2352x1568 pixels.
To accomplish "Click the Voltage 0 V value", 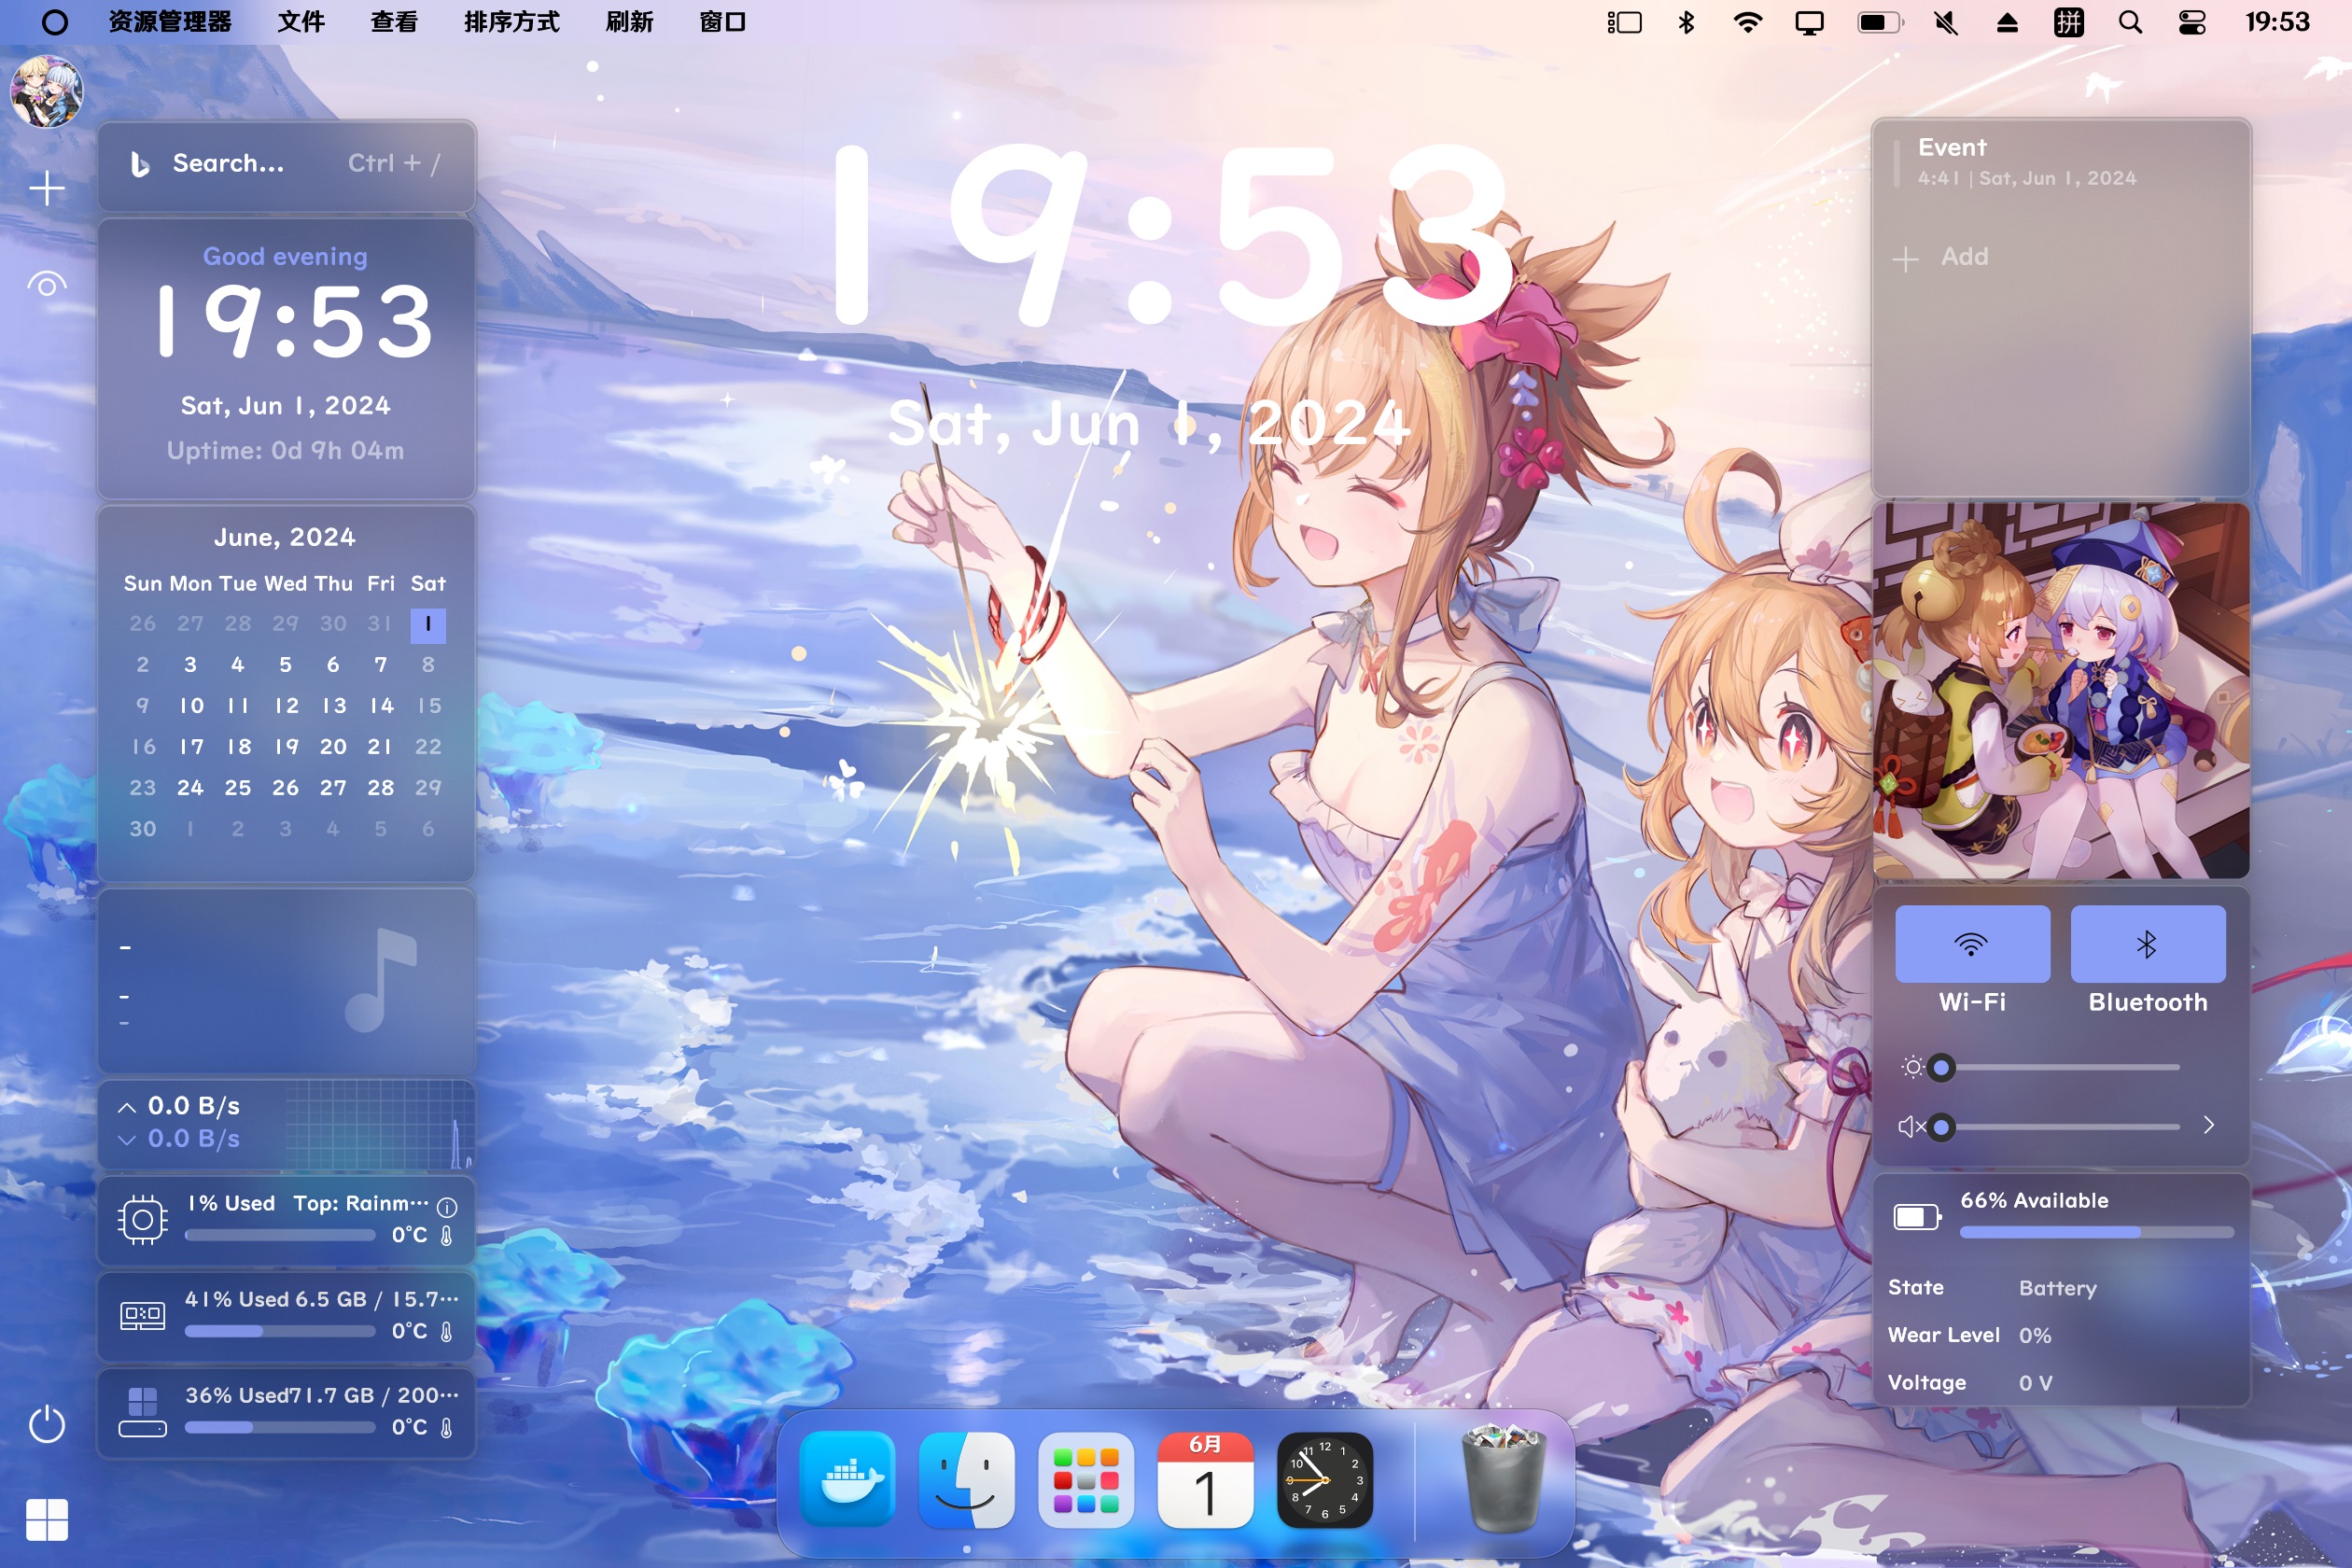I will click(2035, 1383).
